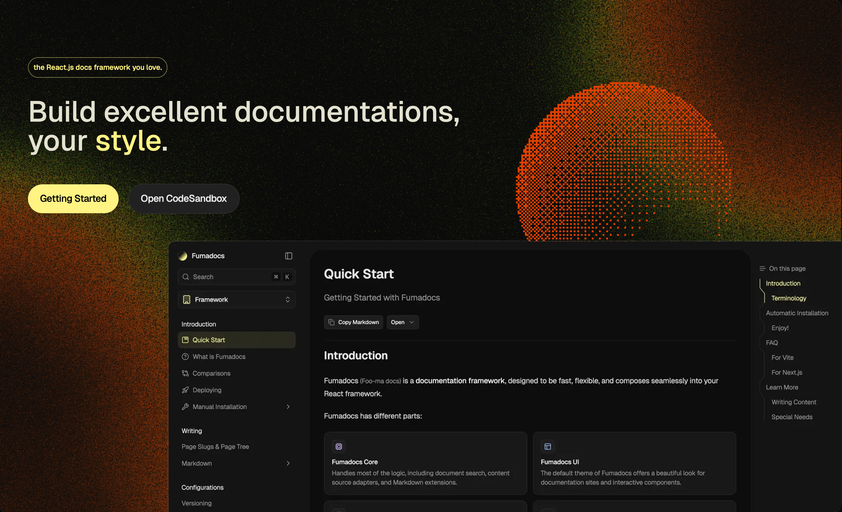Viewport: 842px width, 512px height.
Task: Click the Getting Started button
Action: point(73,199)
